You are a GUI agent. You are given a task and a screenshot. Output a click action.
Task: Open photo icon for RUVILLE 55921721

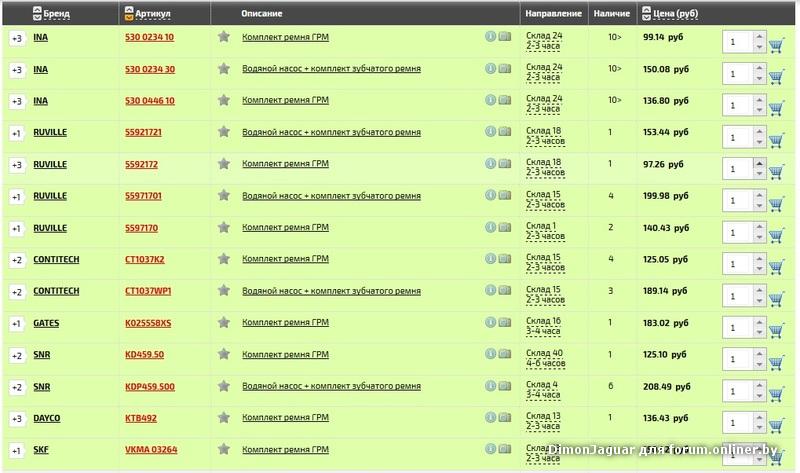point(505,132)
